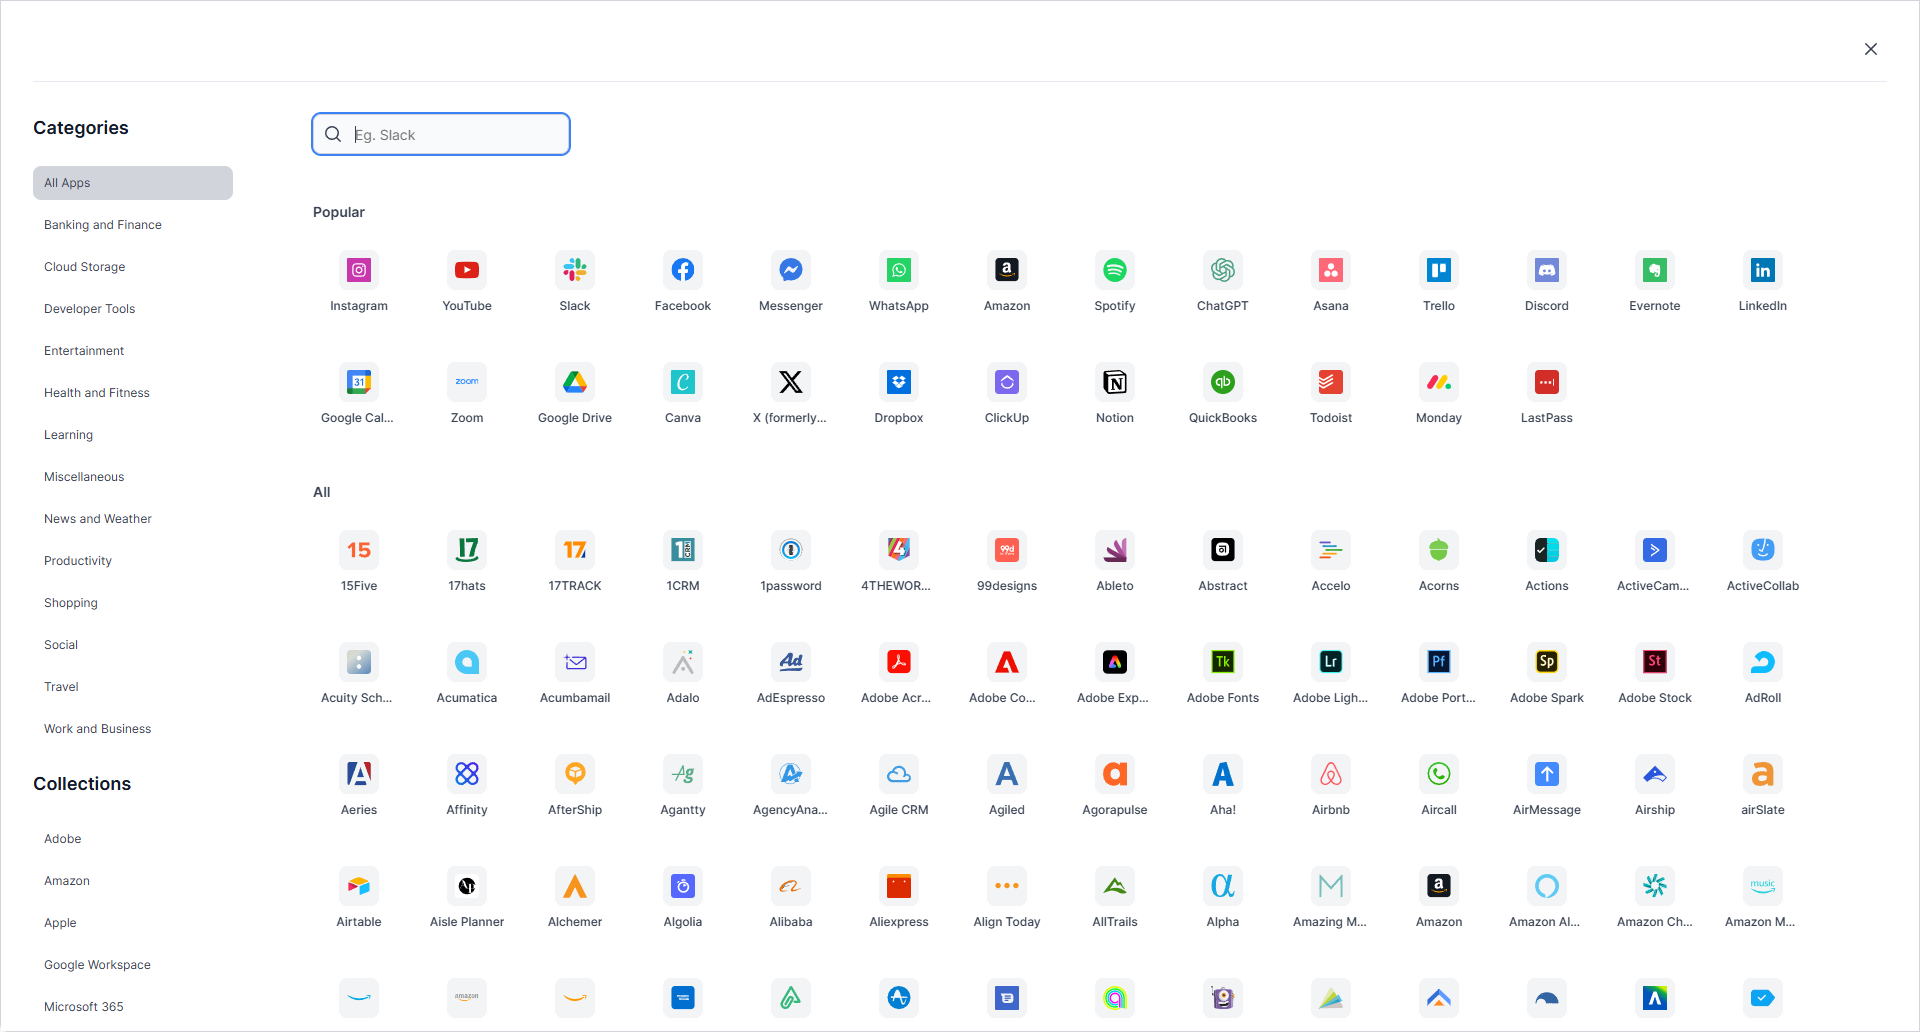Select the ChatGPT app icon
This screenshot has width=1920, height=1032.
tap(1223, 270)
